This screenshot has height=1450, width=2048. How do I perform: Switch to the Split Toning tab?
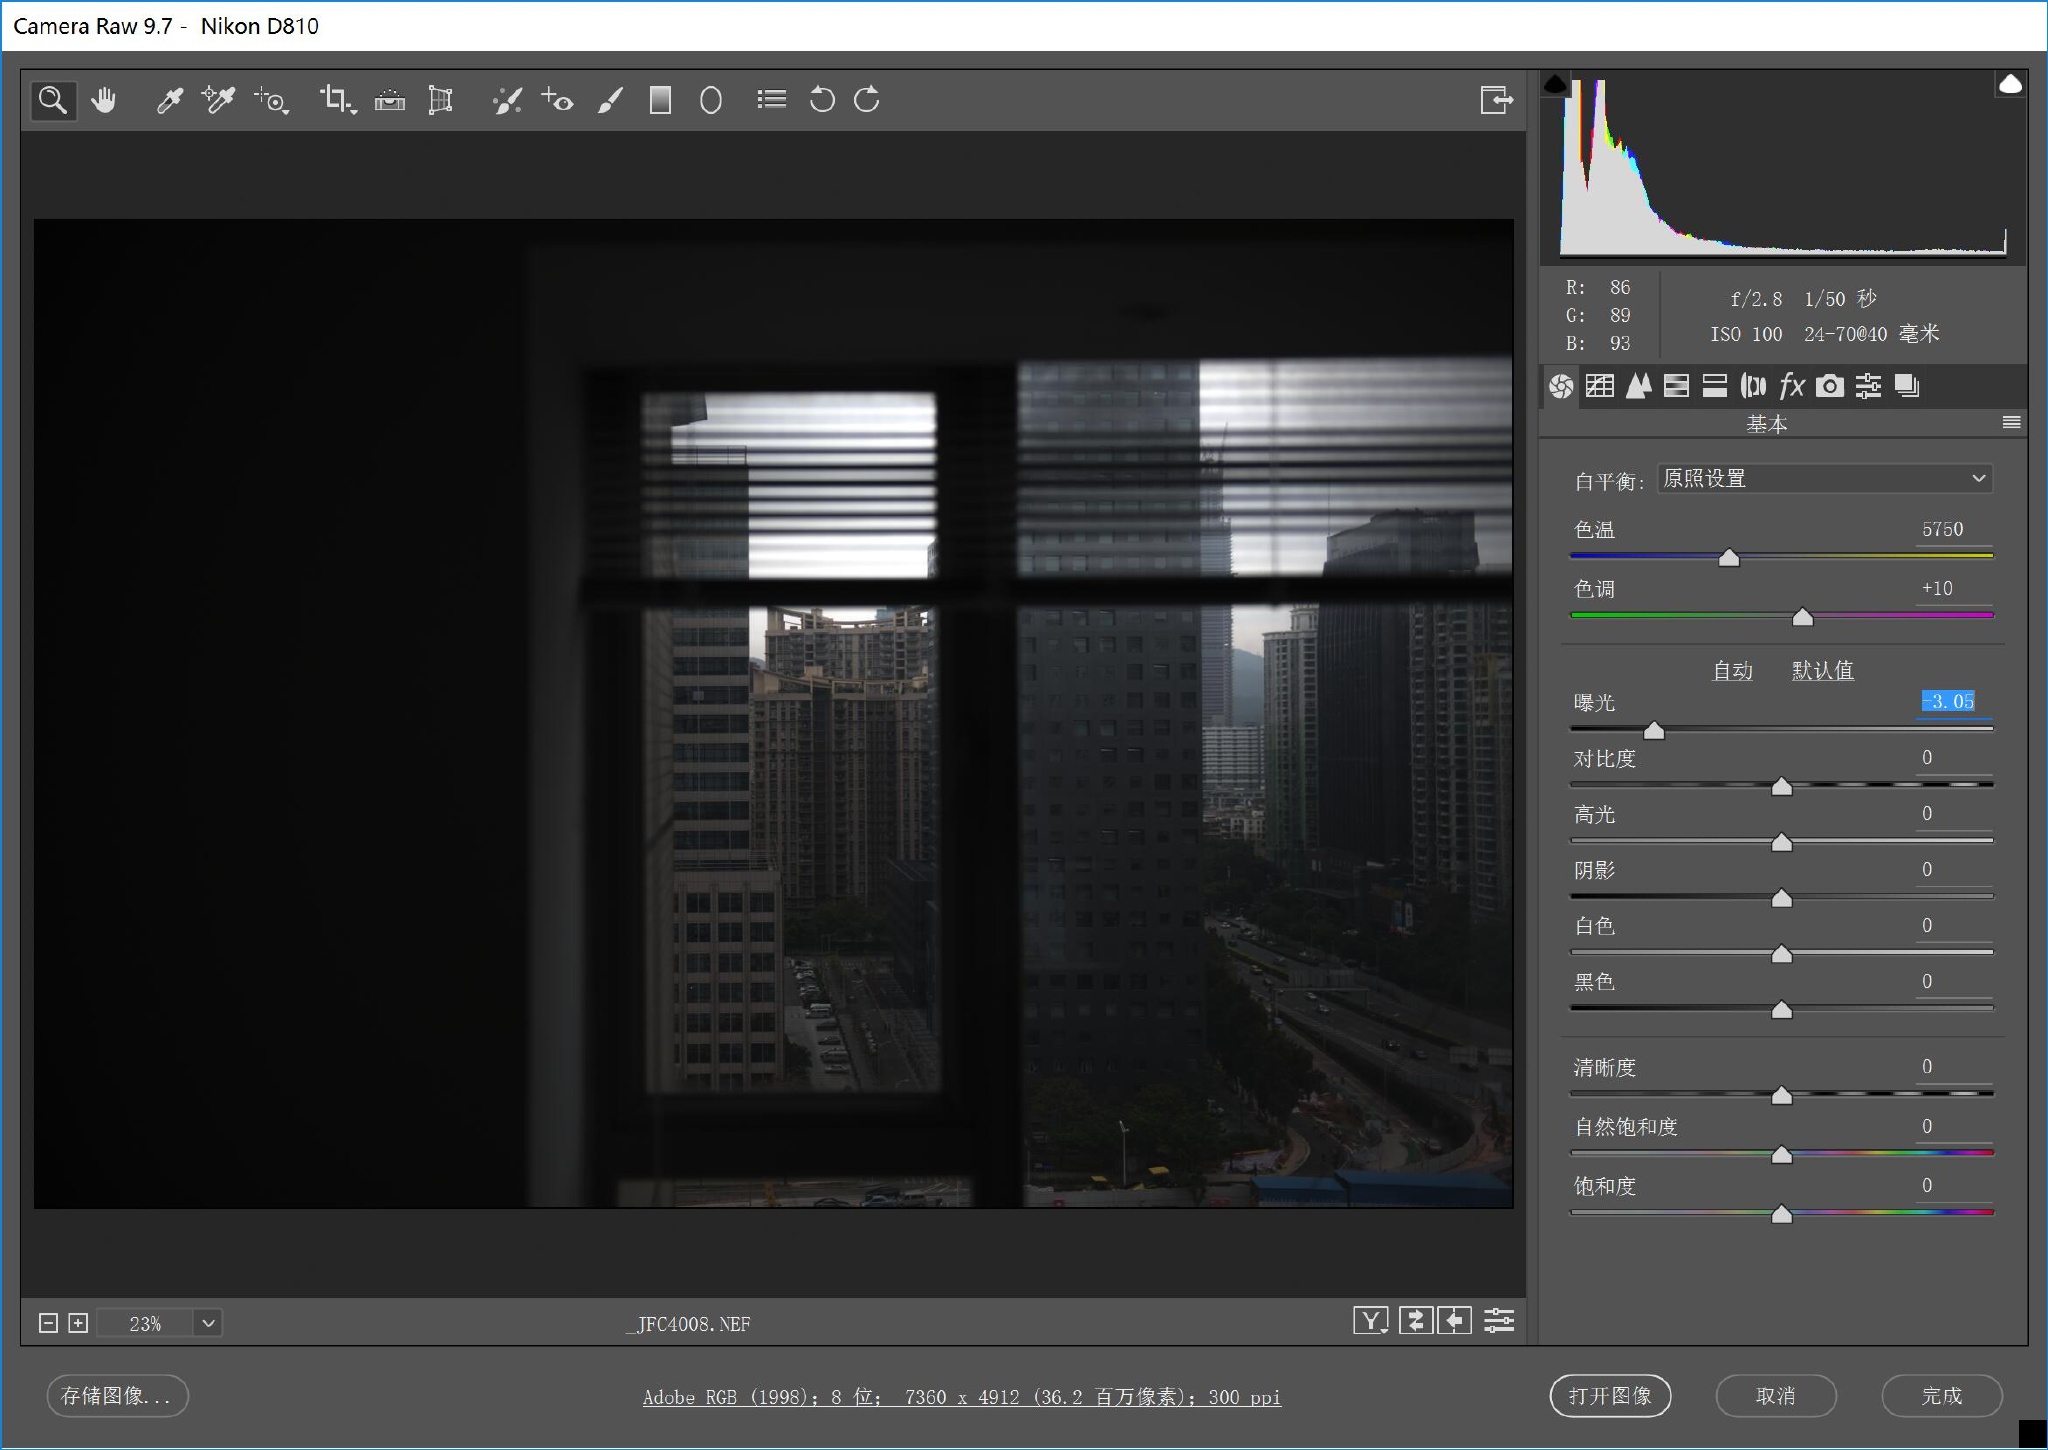tap(1715, 386)
